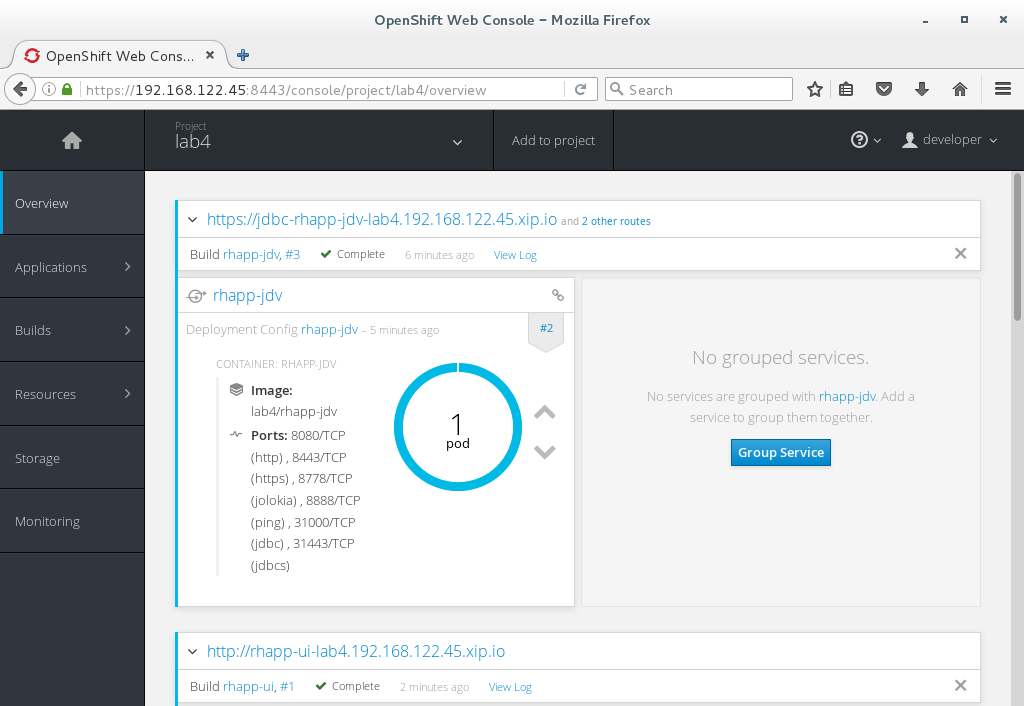Expand Applications sidebar menu
The height and width of the screenshot is (706, 1024).
pos(72,267)
